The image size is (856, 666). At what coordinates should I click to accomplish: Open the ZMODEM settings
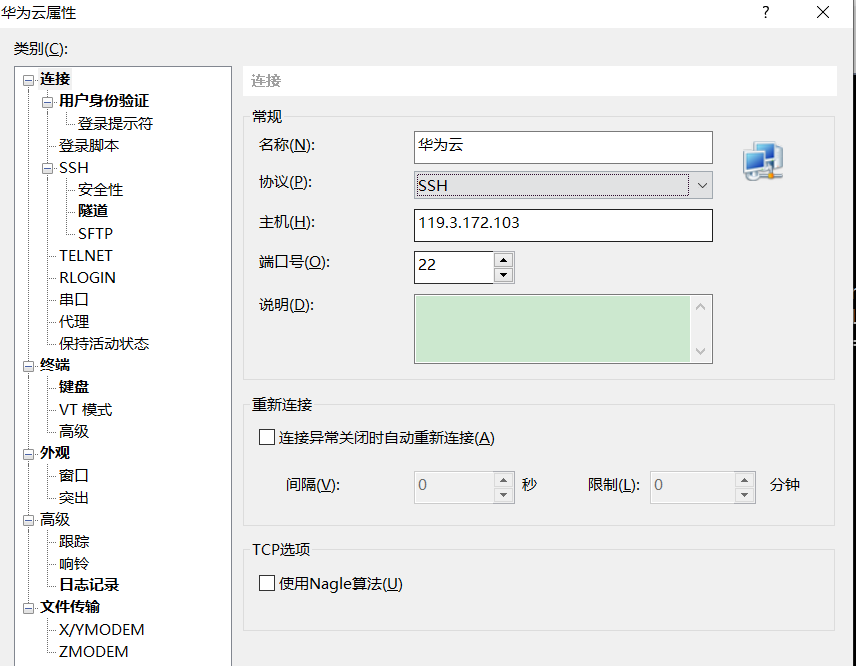93,651
